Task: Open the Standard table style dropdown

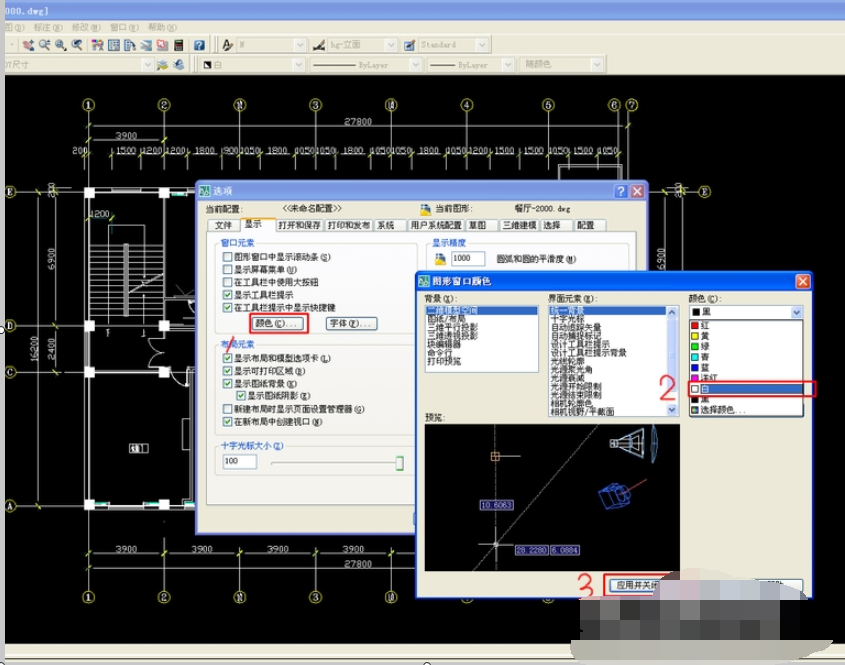Action: click(x=482, y=45)
